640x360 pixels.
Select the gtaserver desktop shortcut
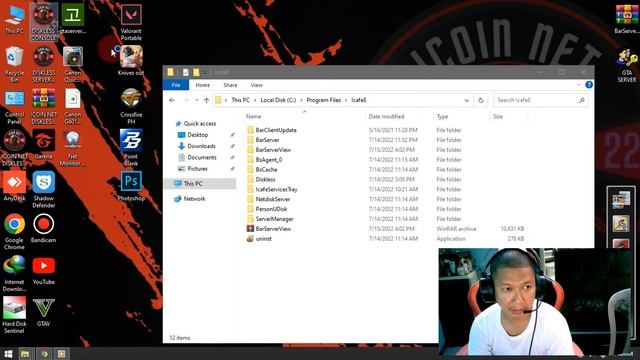tap(73, 20)
